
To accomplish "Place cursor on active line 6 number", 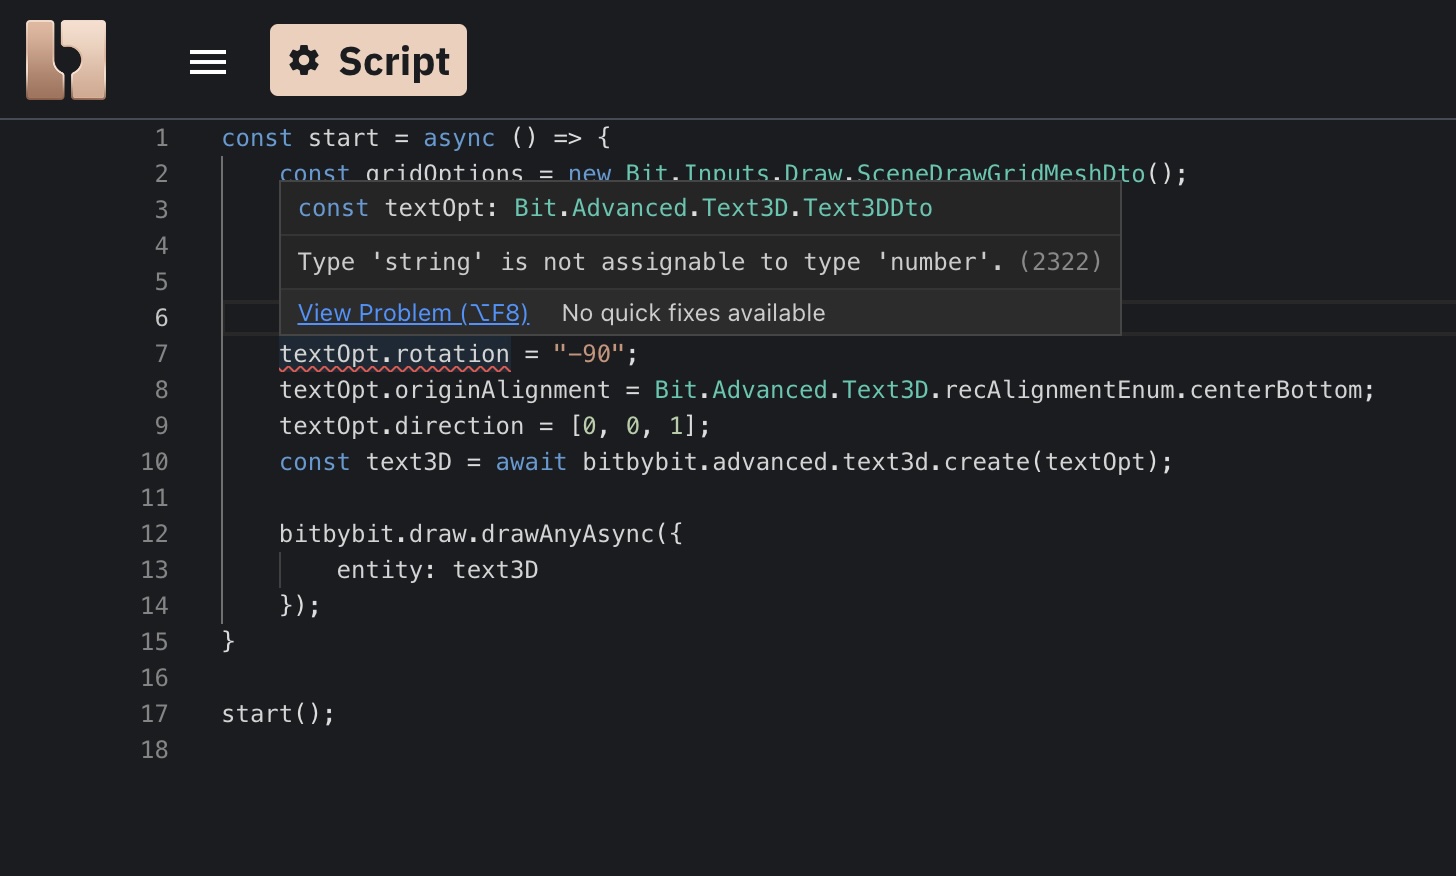I will click(161, 318).
